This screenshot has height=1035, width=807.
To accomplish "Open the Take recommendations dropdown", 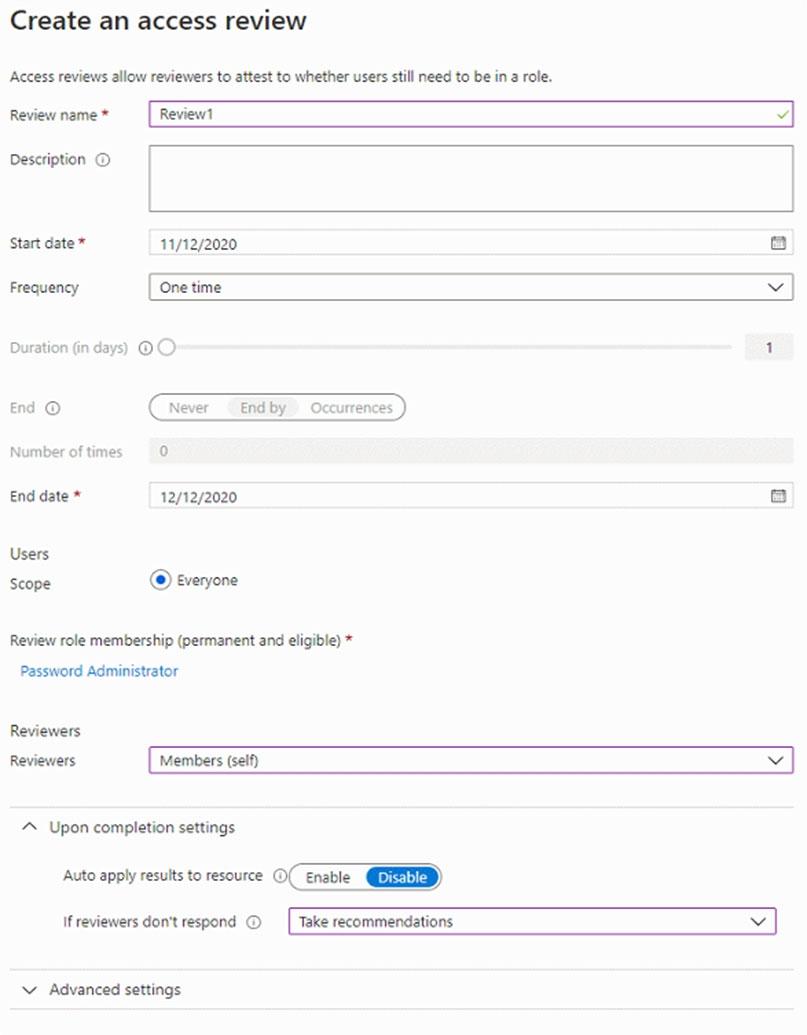I will tap(531, 921).
